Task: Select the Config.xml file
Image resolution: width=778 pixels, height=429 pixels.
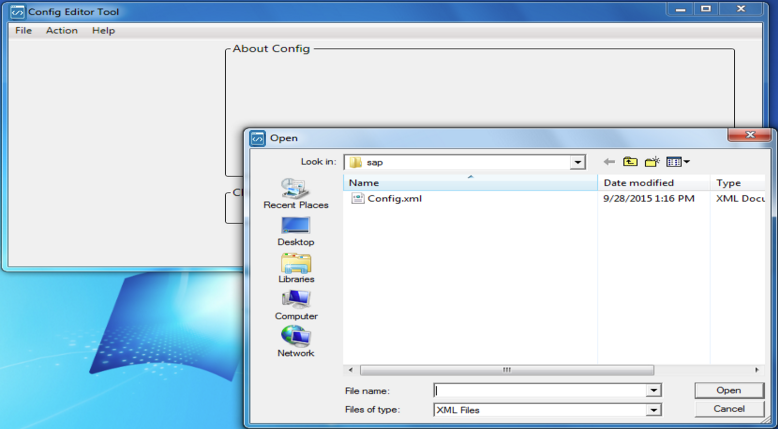Action: [x=394, y=198]
